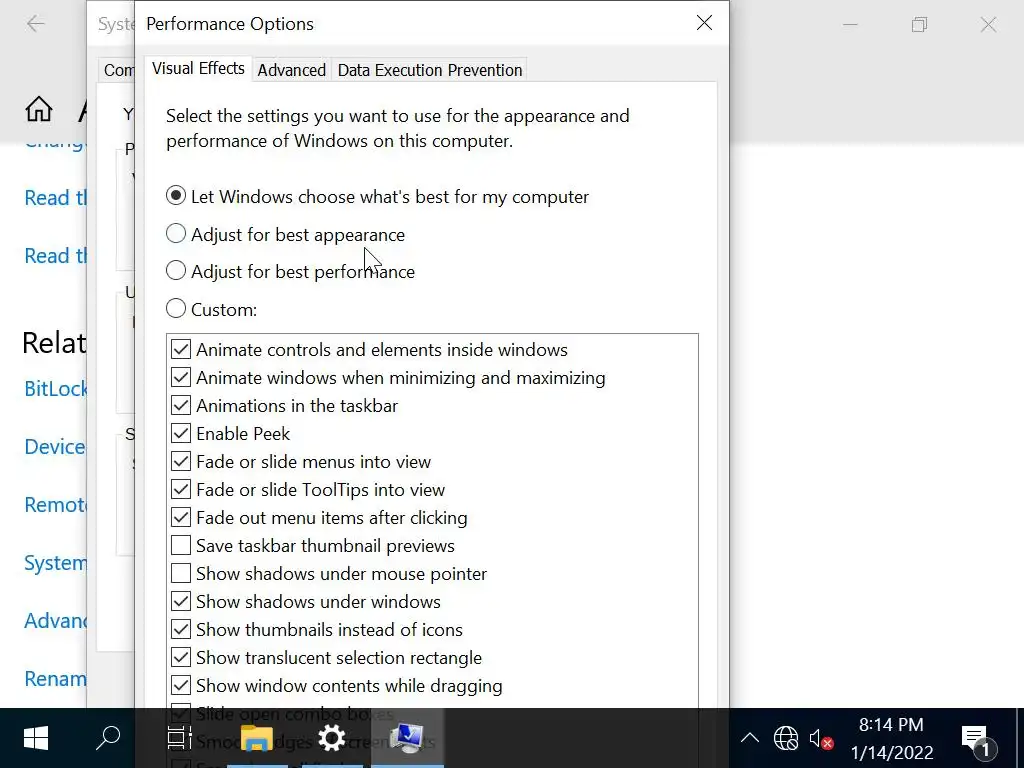Enable Save taskbar thumbnail previews
1024x768 pixels.
point(312,545)
